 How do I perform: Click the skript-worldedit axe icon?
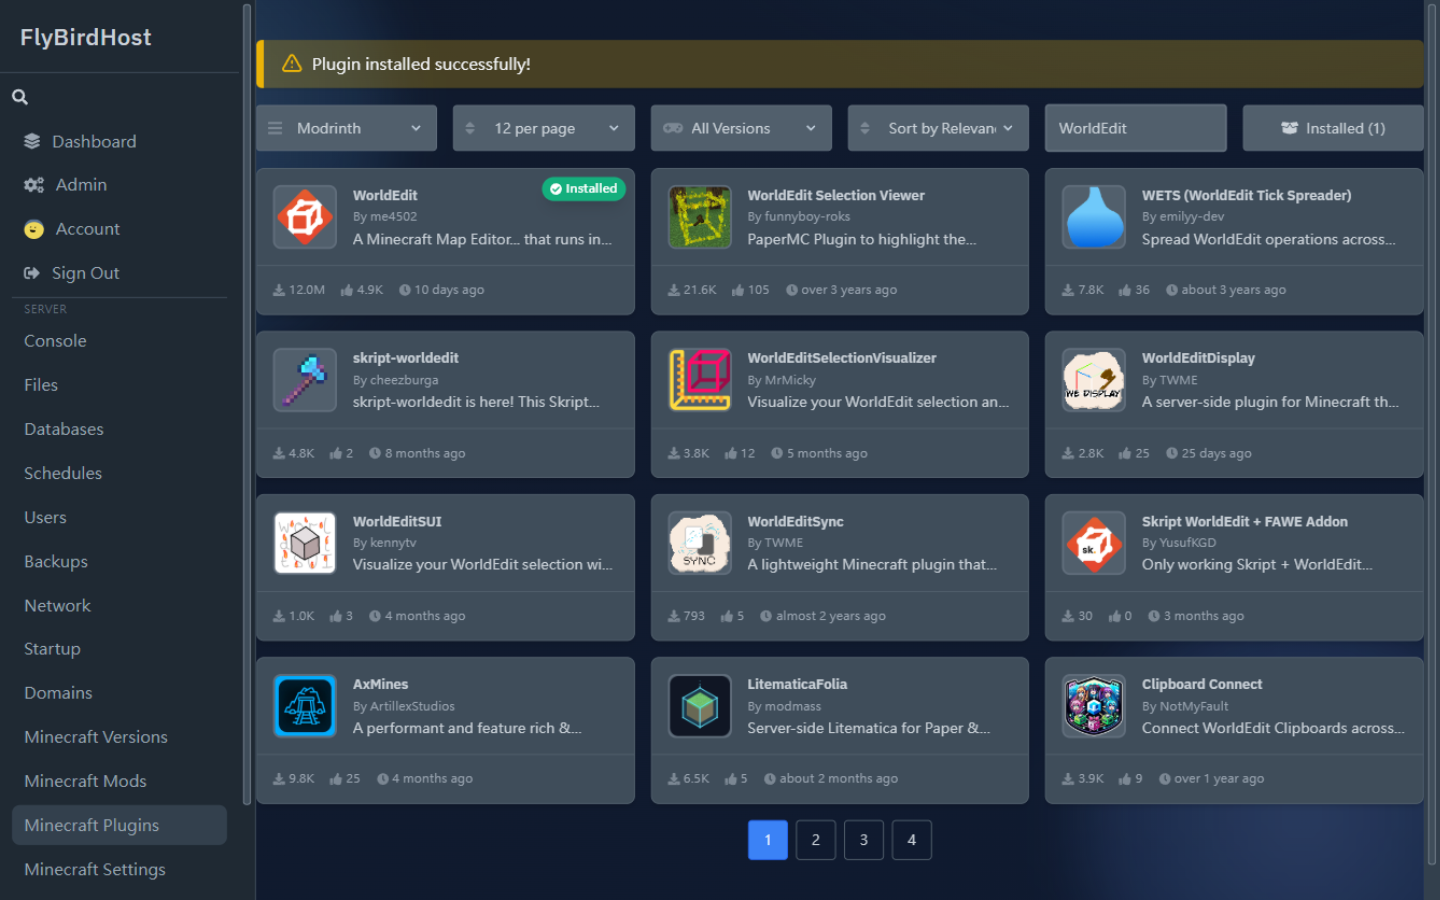coord(305,380)
